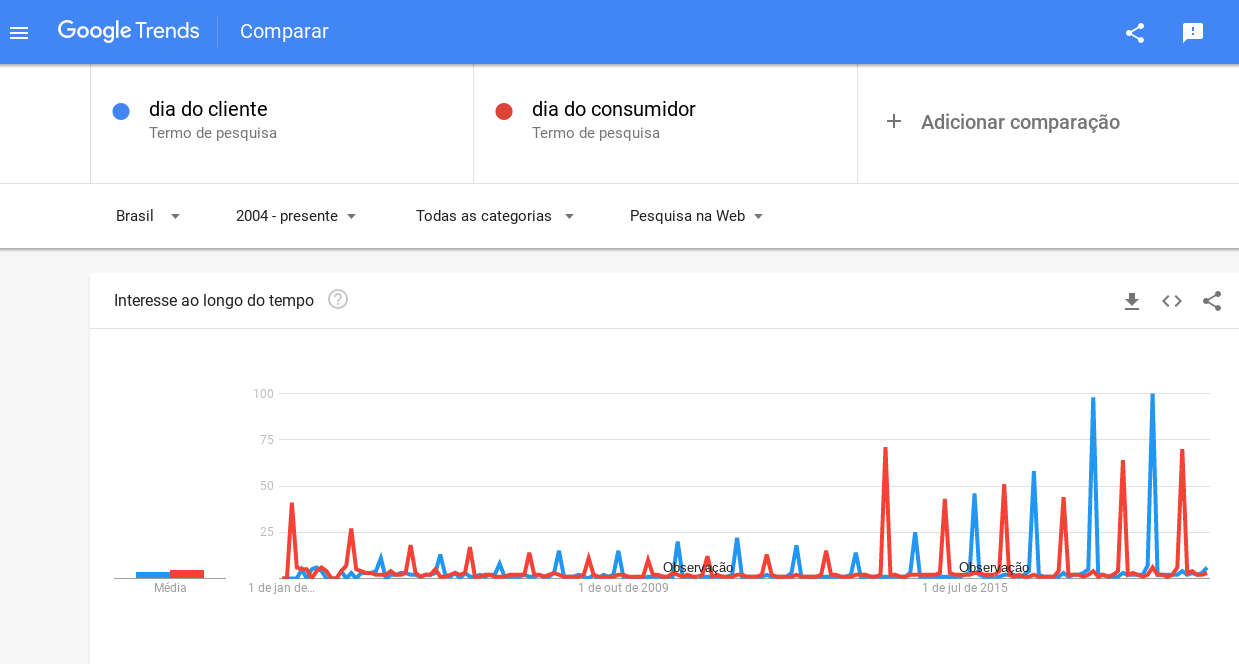1239x664 pixels.
Task: Click the plus icon to add comparison
Action: [x=894, y=121]
